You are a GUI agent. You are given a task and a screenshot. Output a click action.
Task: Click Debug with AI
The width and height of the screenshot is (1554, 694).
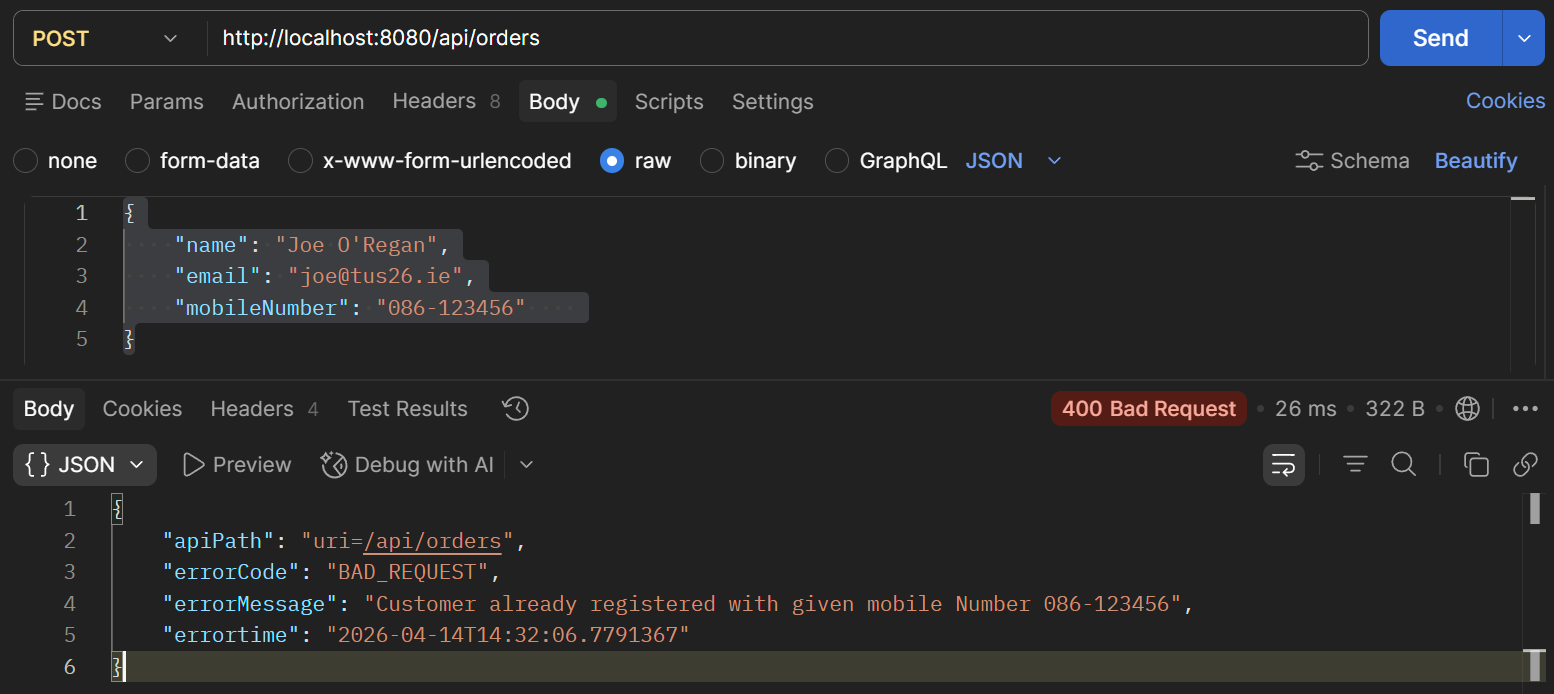point(407,464)
